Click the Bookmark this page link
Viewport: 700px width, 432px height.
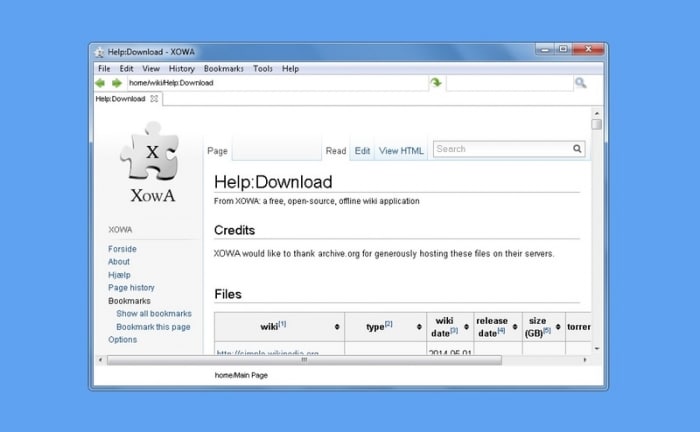[153, 327]
